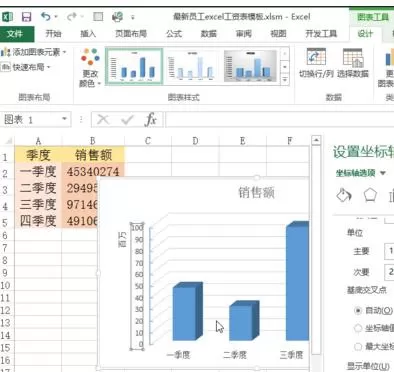Select column B header

(x=93, y=141)
